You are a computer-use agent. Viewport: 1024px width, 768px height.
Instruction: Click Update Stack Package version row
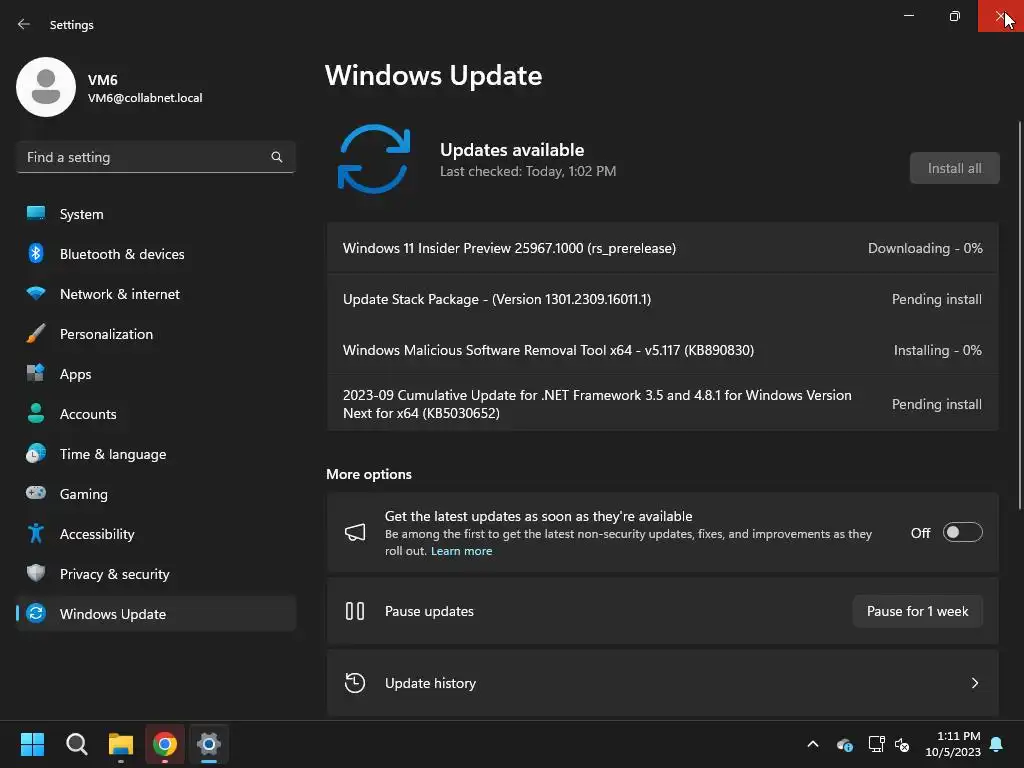pos(663,299)
